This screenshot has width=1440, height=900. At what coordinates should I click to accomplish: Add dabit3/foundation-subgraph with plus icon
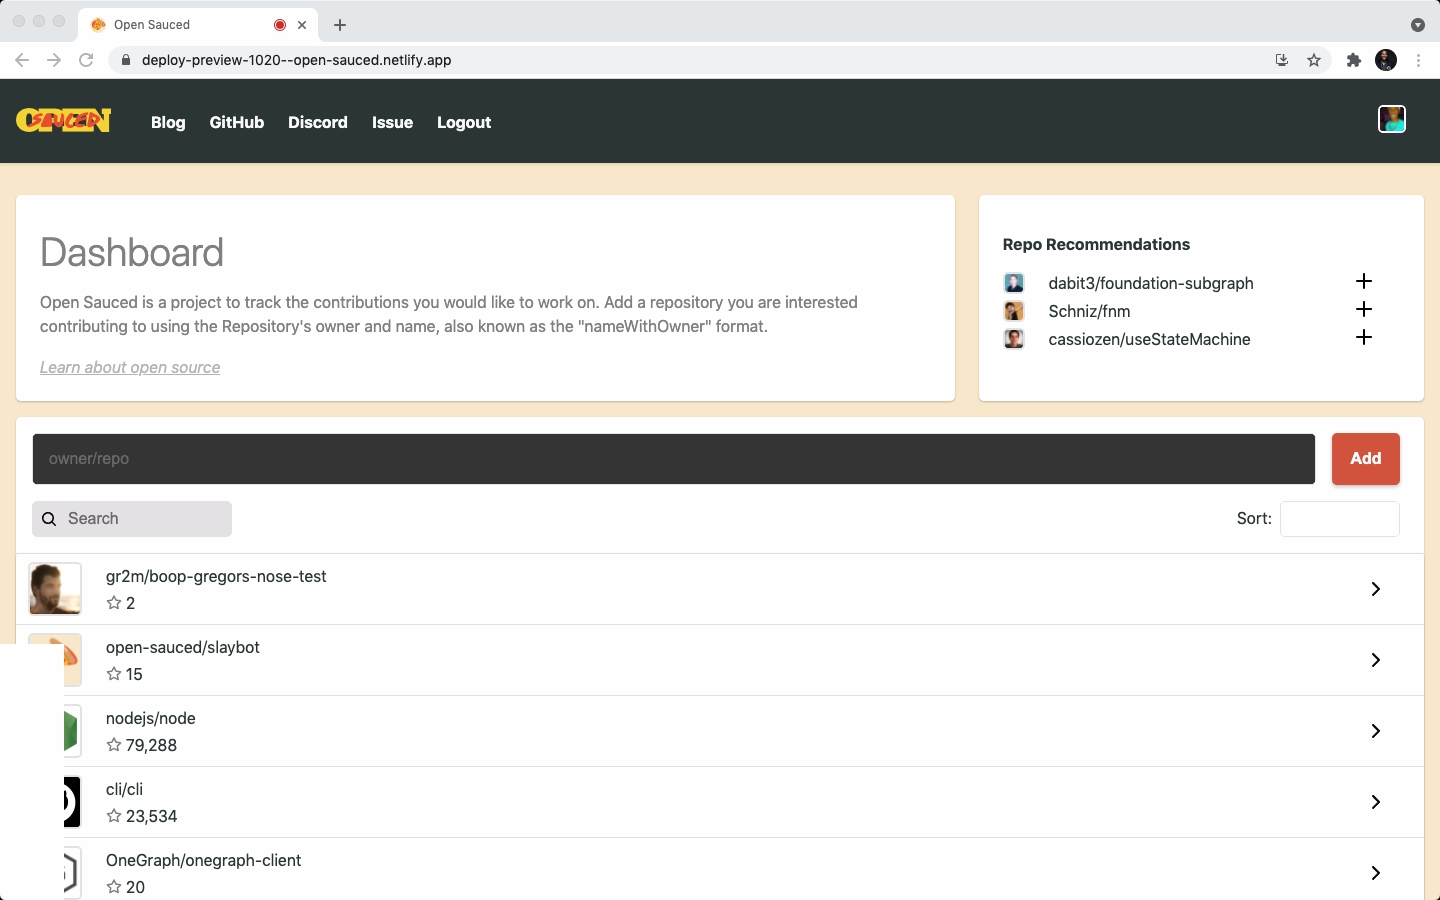(1364, 281)
